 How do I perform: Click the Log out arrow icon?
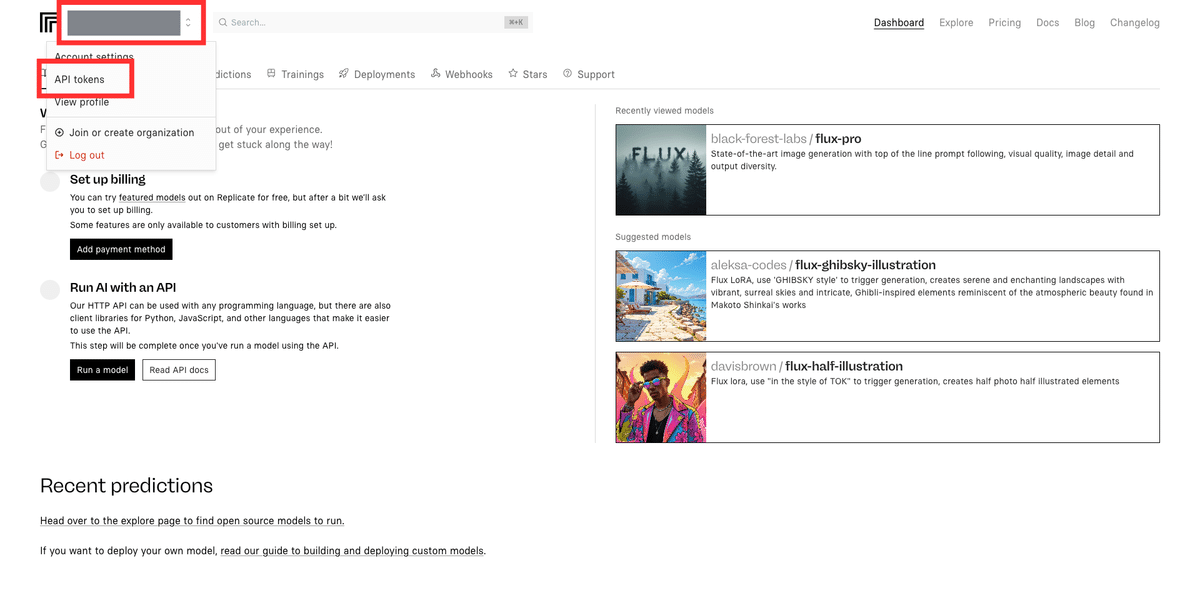pyautogui.click(x=59, y=155)
